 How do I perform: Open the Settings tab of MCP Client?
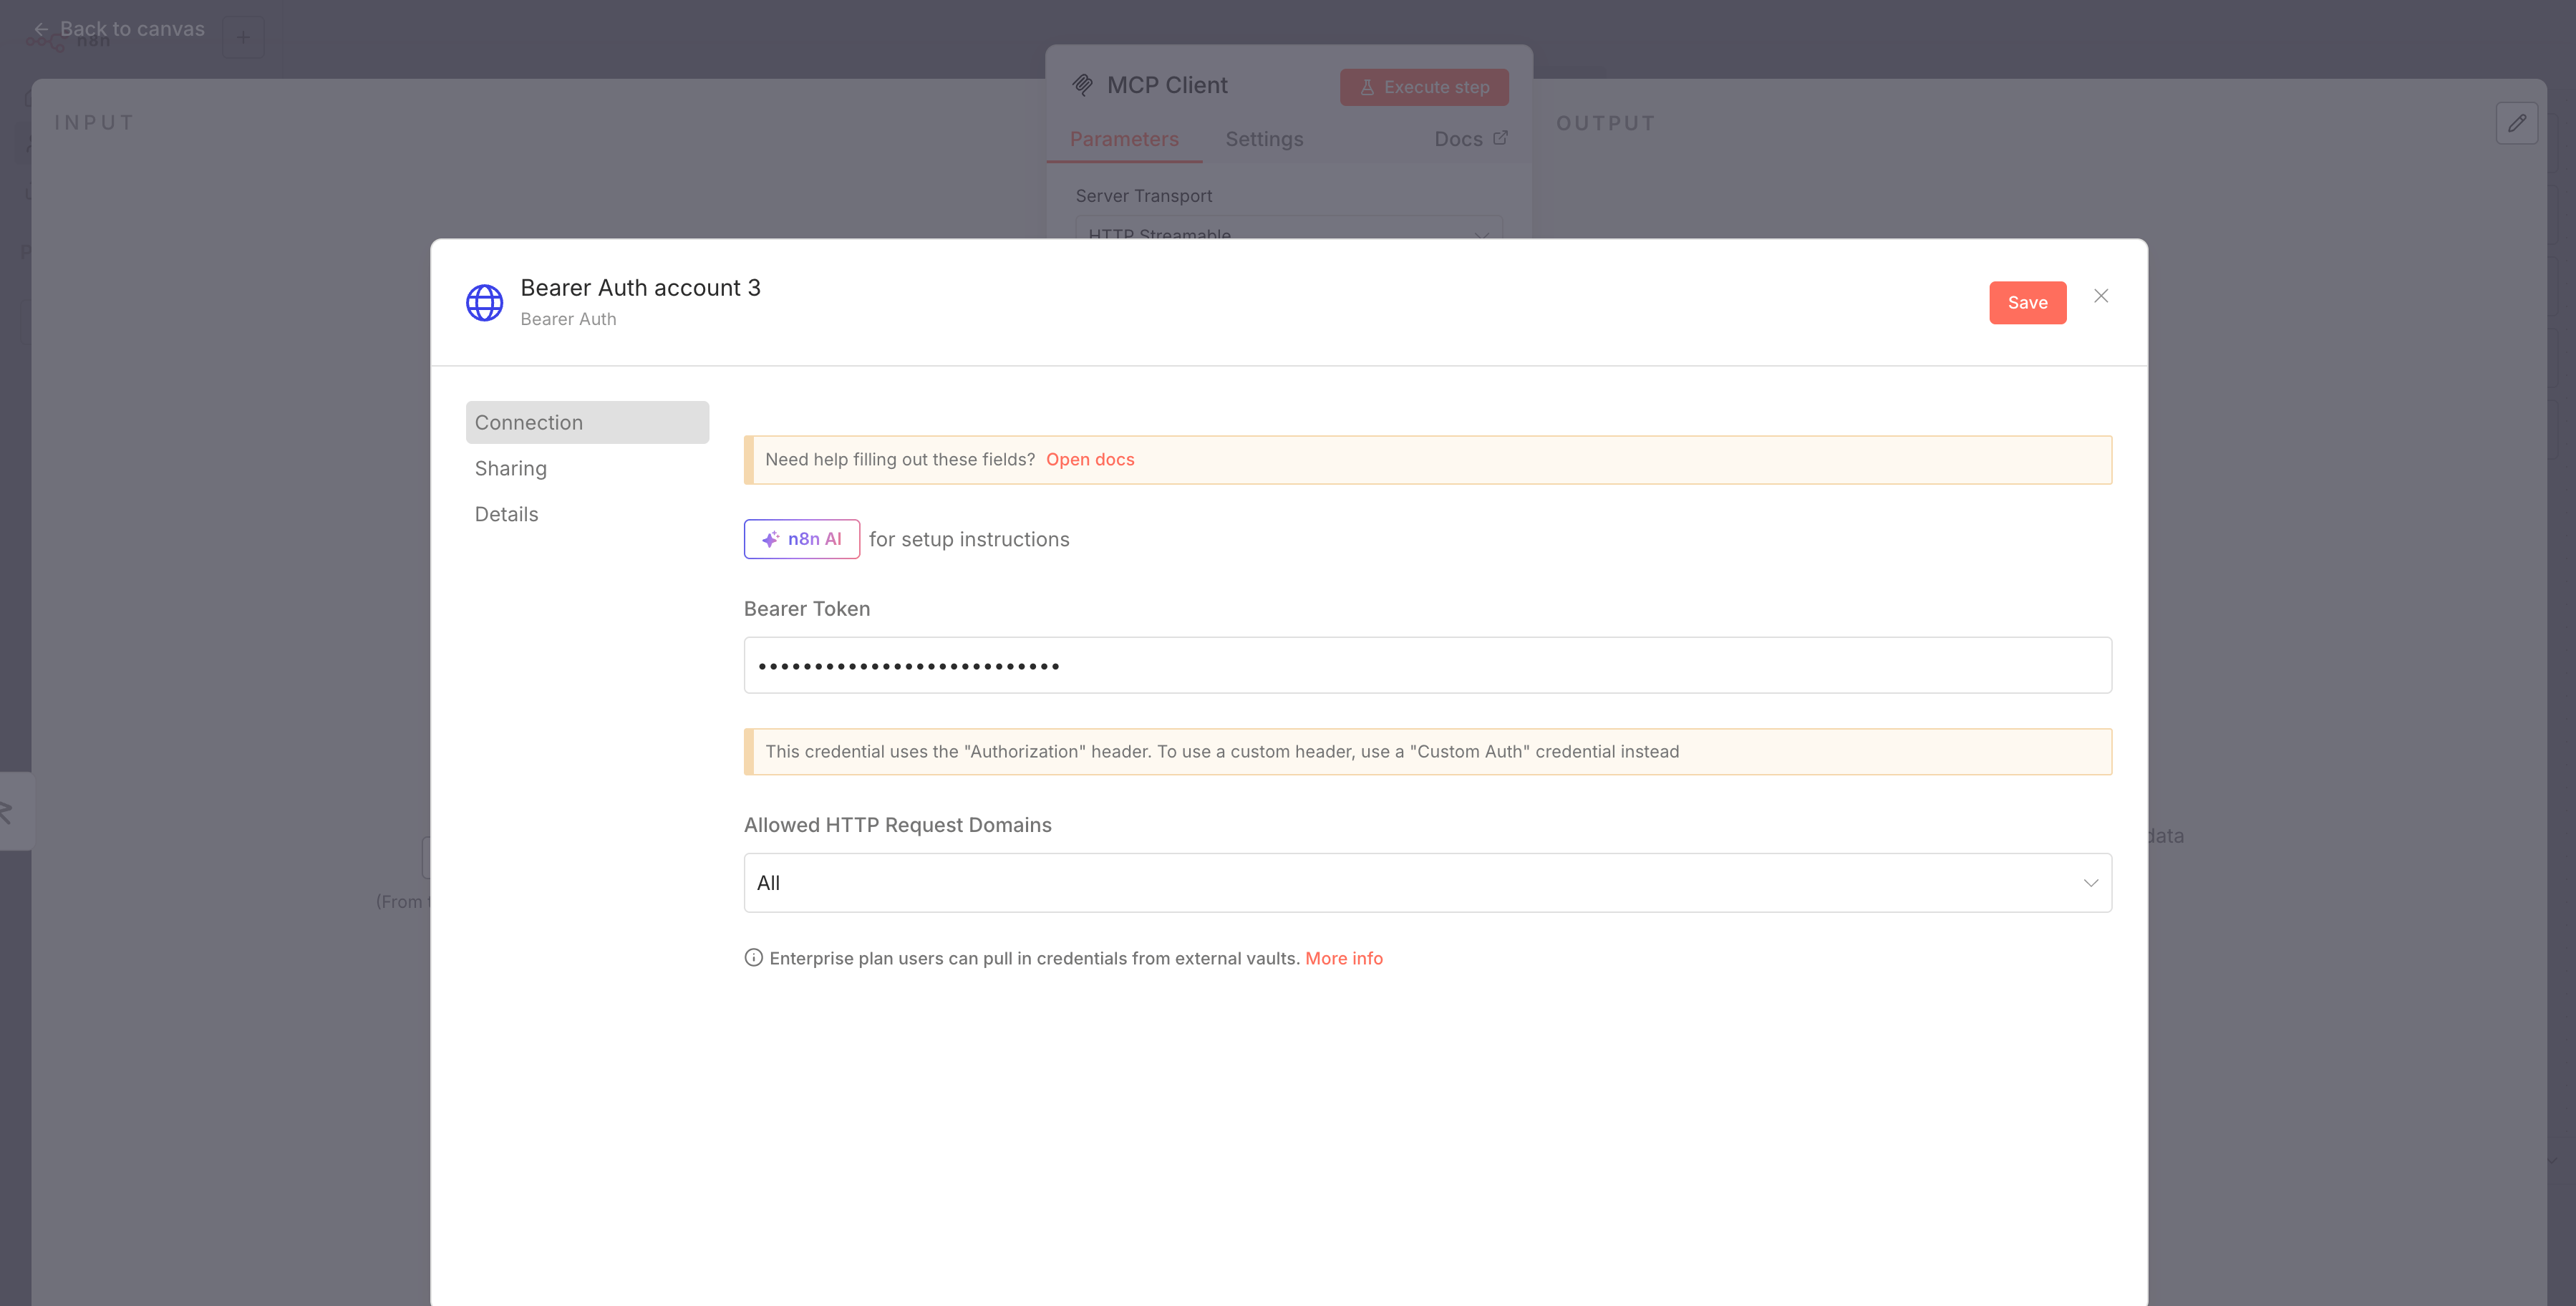click(1263, 139)
